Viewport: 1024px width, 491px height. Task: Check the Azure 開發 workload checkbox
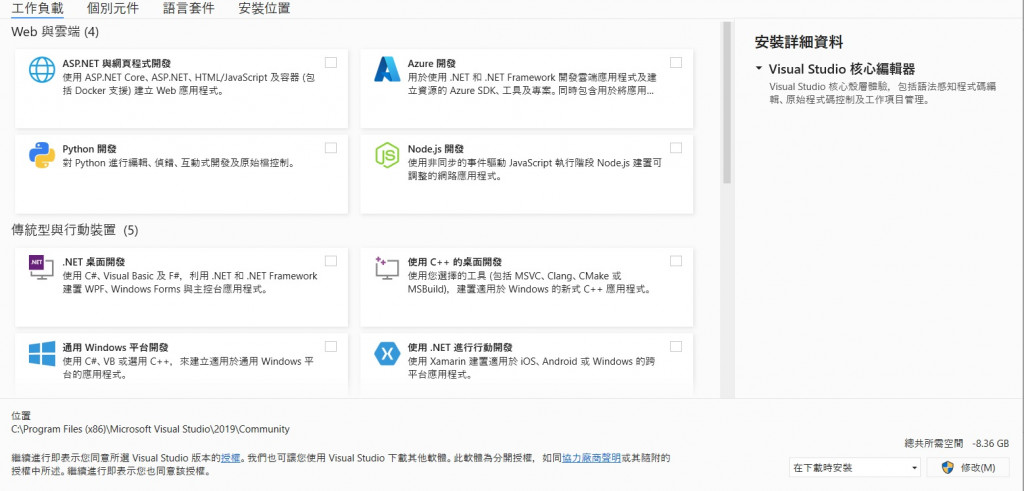[676, 63]
